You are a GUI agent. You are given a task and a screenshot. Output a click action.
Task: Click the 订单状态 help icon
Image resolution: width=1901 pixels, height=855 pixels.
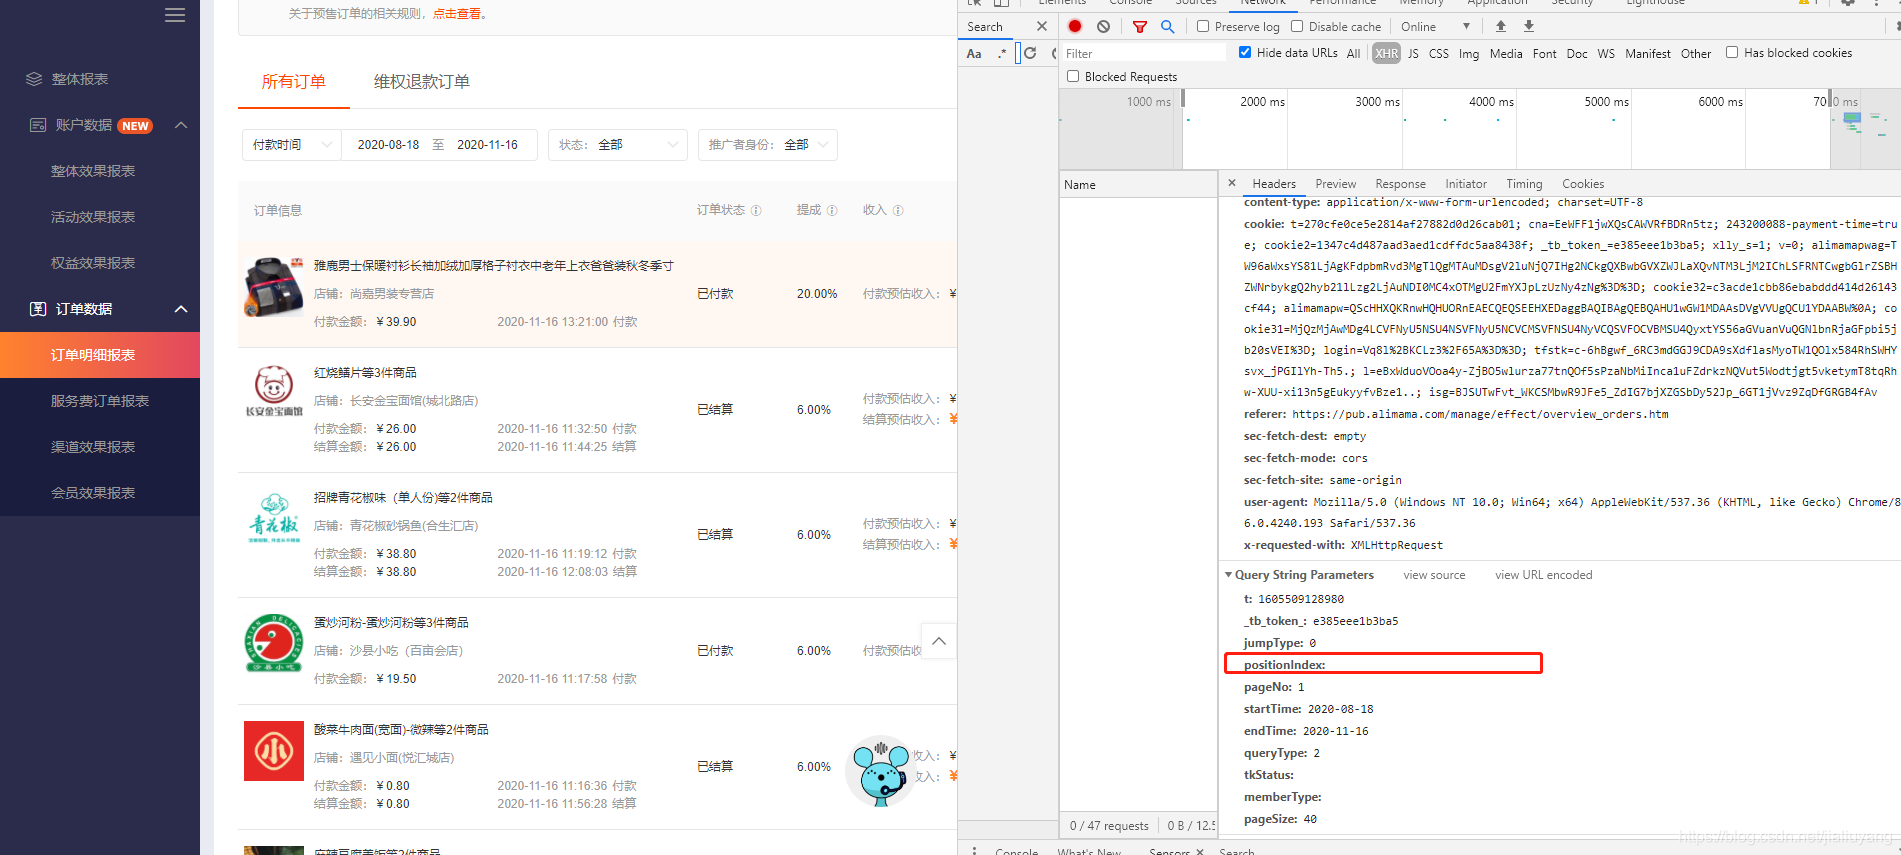pyautogui.click(x=756, y=210)
